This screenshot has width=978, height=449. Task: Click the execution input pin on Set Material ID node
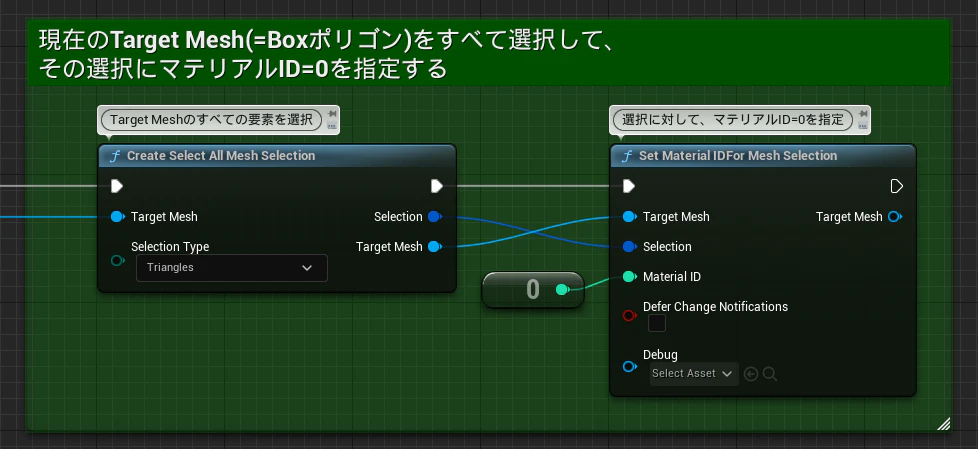point(629,186)
